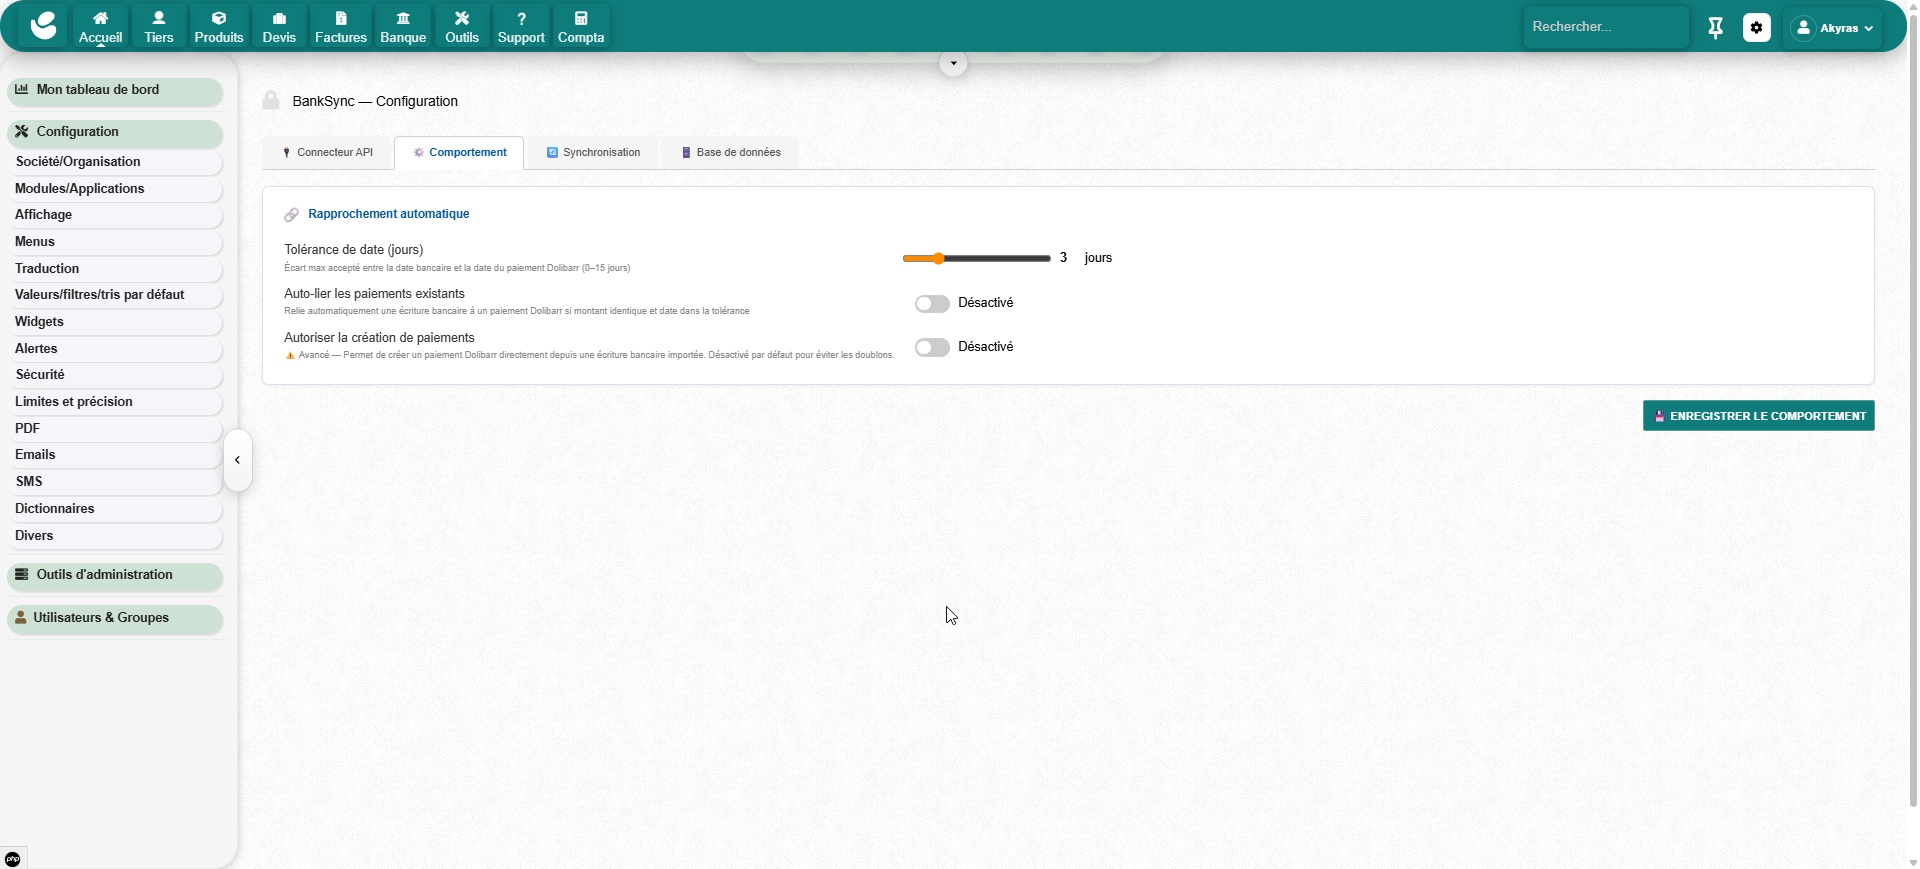The width and height of the screenshot is (1920, 869).
Task: Open the Akyras user dropdown
Action: click(x=1833, y=28)
